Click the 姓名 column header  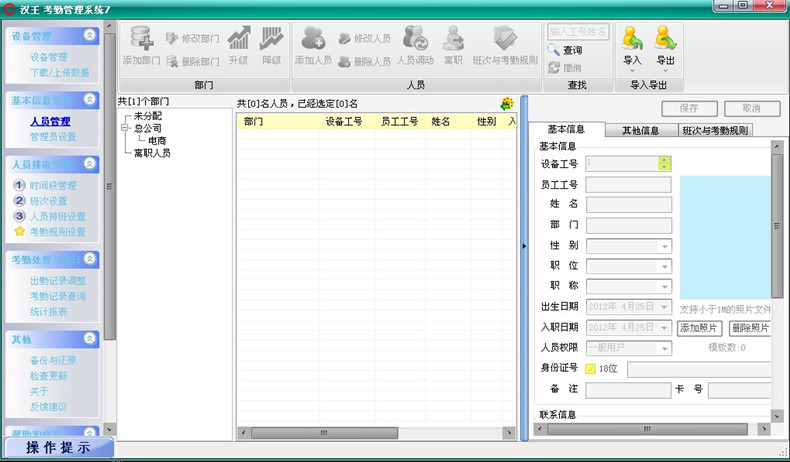440,121
